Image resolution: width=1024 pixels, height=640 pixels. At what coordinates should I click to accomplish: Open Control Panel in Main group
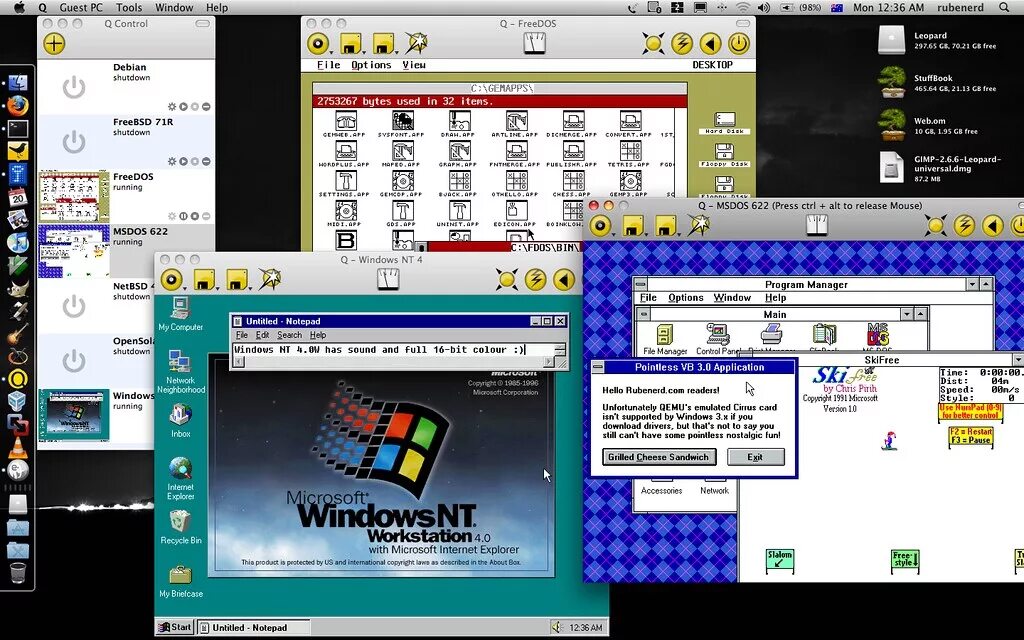pos(718,340)
